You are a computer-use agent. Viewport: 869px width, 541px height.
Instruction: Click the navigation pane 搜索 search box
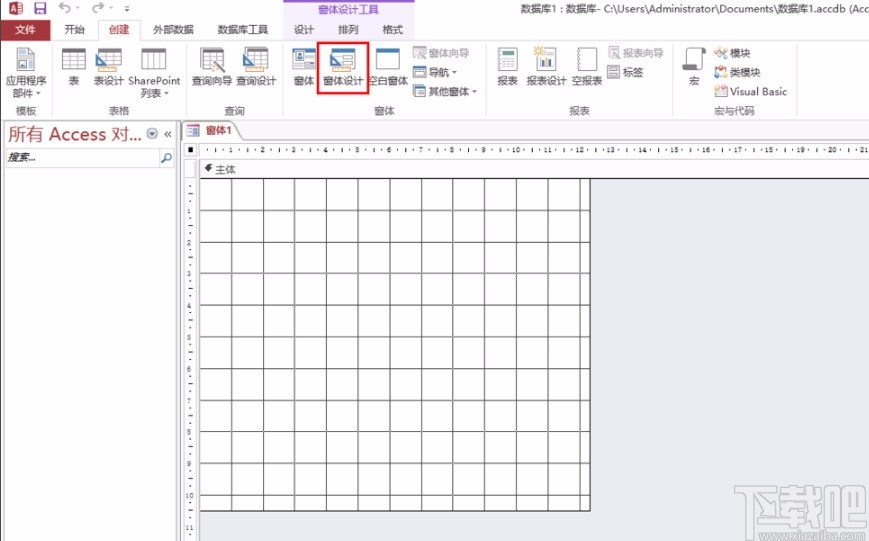coord(82,158)
